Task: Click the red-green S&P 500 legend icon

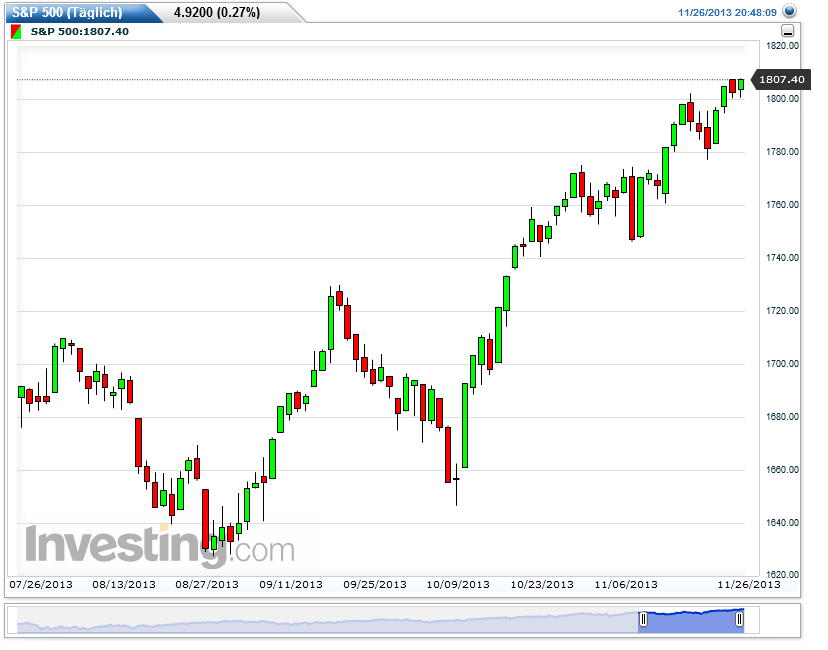Action: pyautogui.click(x=16, y=32)
